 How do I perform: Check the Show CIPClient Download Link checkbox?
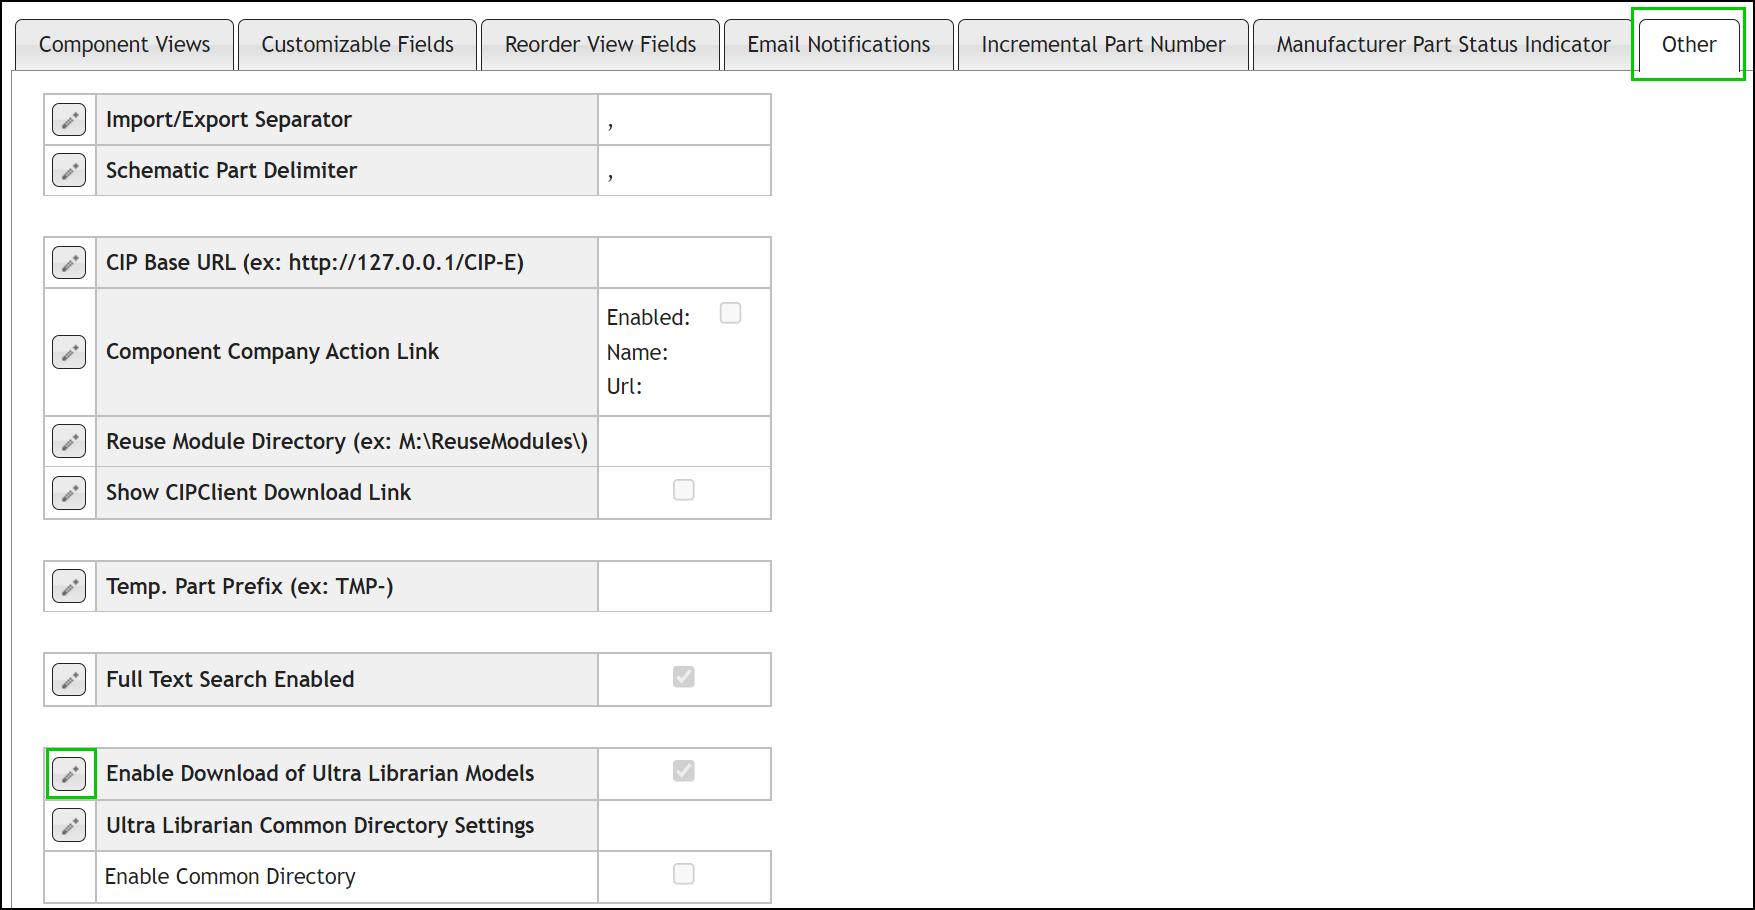click(x=683, y=489)
